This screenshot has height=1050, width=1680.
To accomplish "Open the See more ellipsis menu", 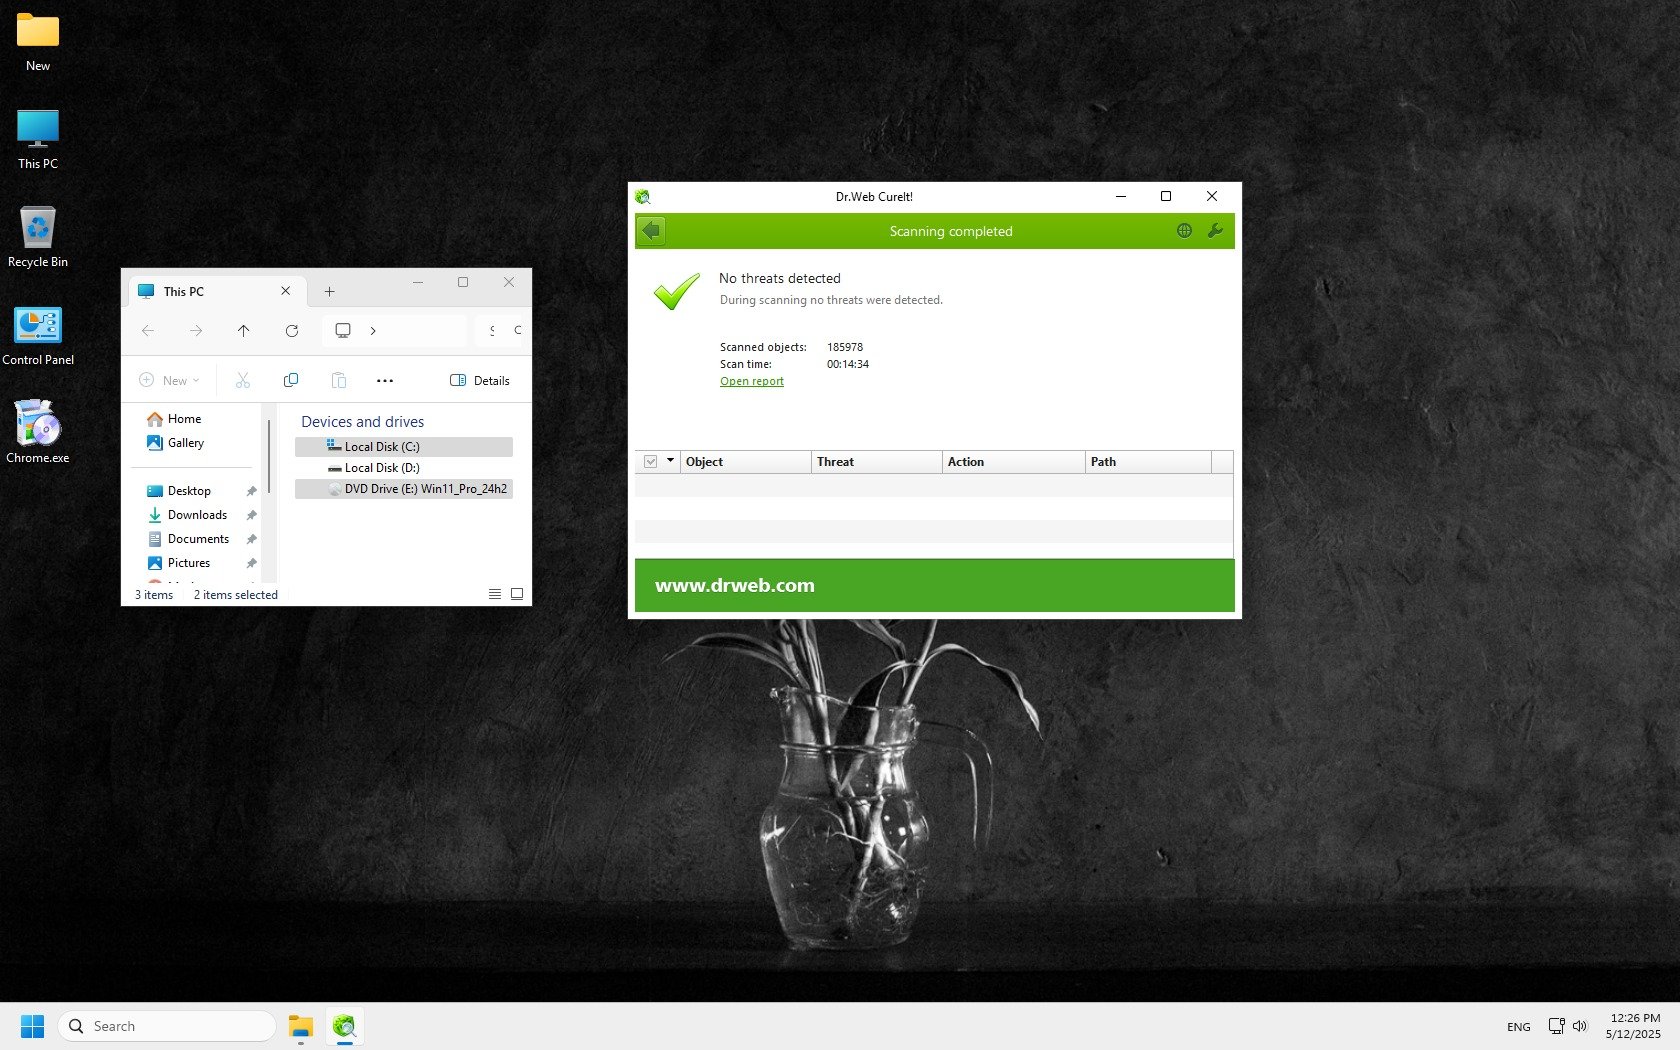I will coord(385,380).
